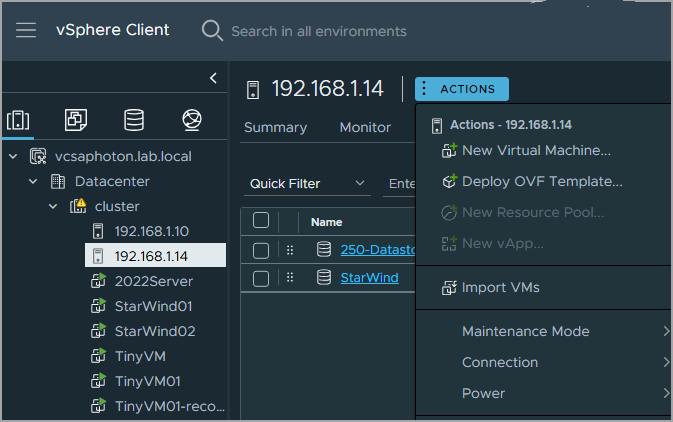Open the StarWind datastore link
Screen dimensions: 673x422
pos(370,278)
